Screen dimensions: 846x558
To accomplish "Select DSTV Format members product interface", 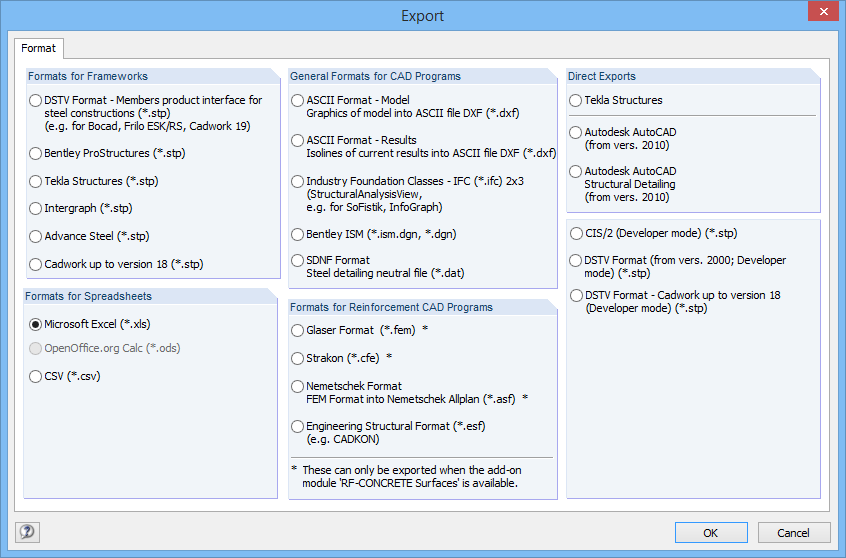I will pos(37,100).
